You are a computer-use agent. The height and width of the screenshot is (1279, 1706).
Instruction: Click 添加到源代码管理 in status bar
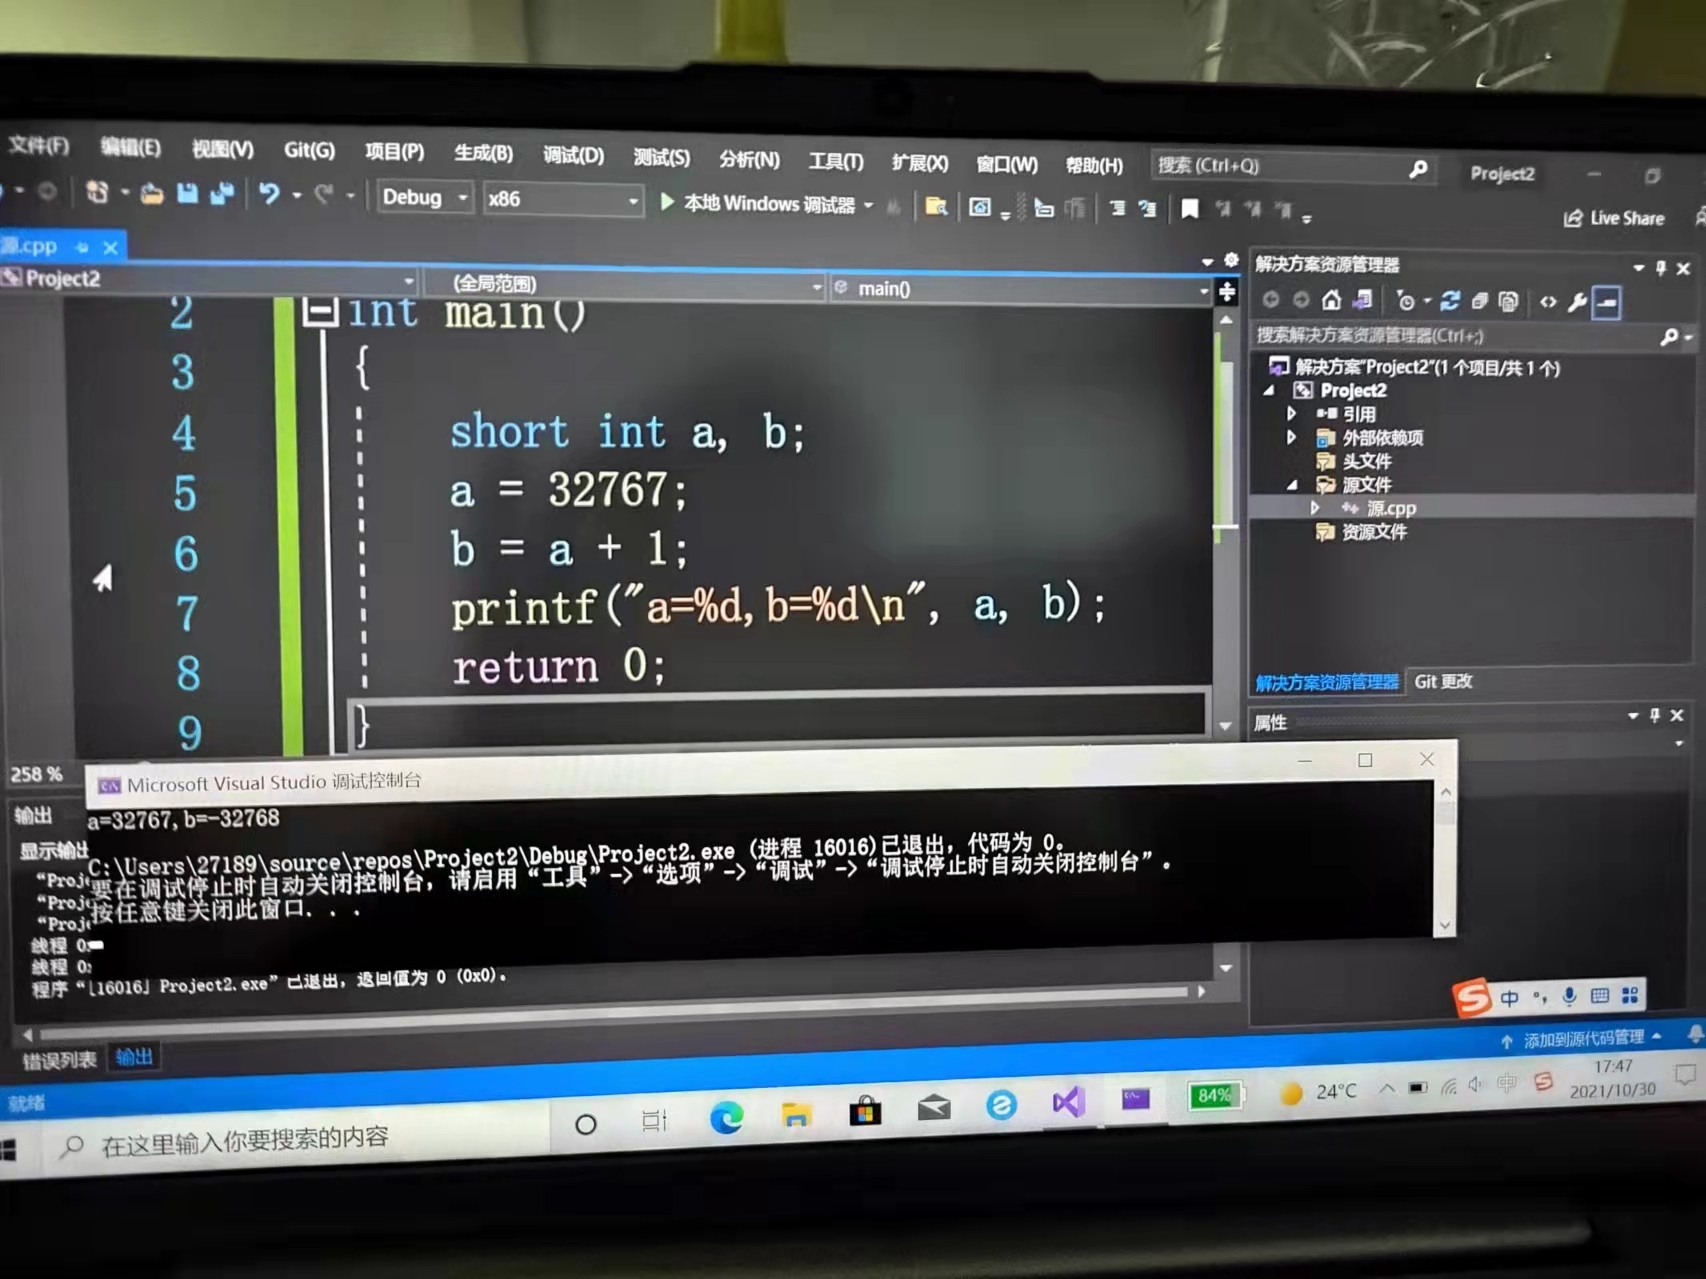tap(1582, 1040)
